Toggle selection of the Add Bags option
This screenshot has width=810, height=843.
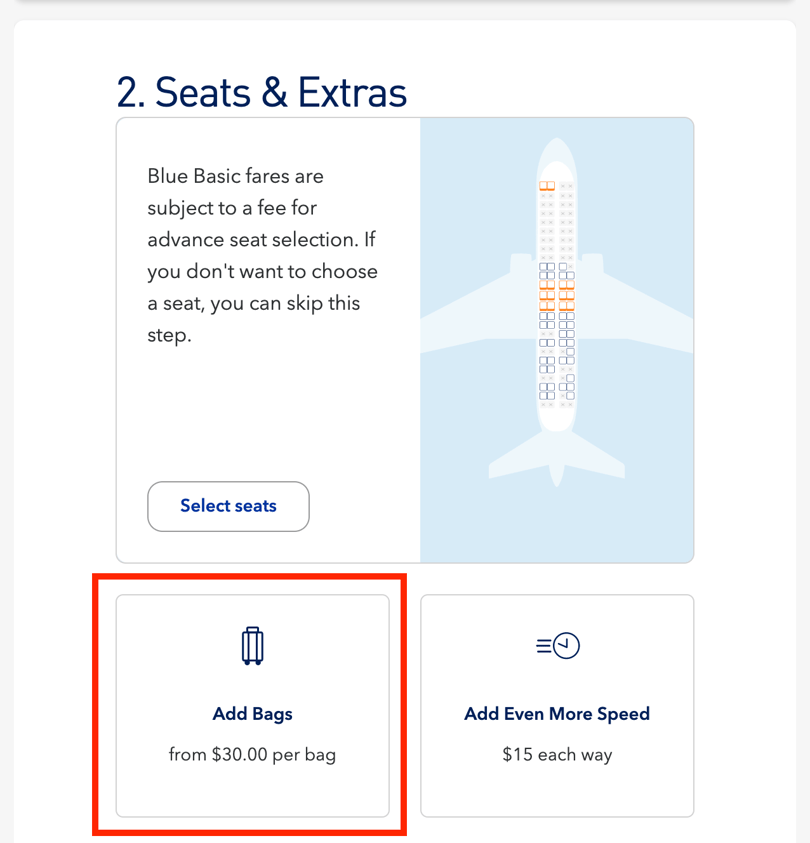tap(252, 705)
